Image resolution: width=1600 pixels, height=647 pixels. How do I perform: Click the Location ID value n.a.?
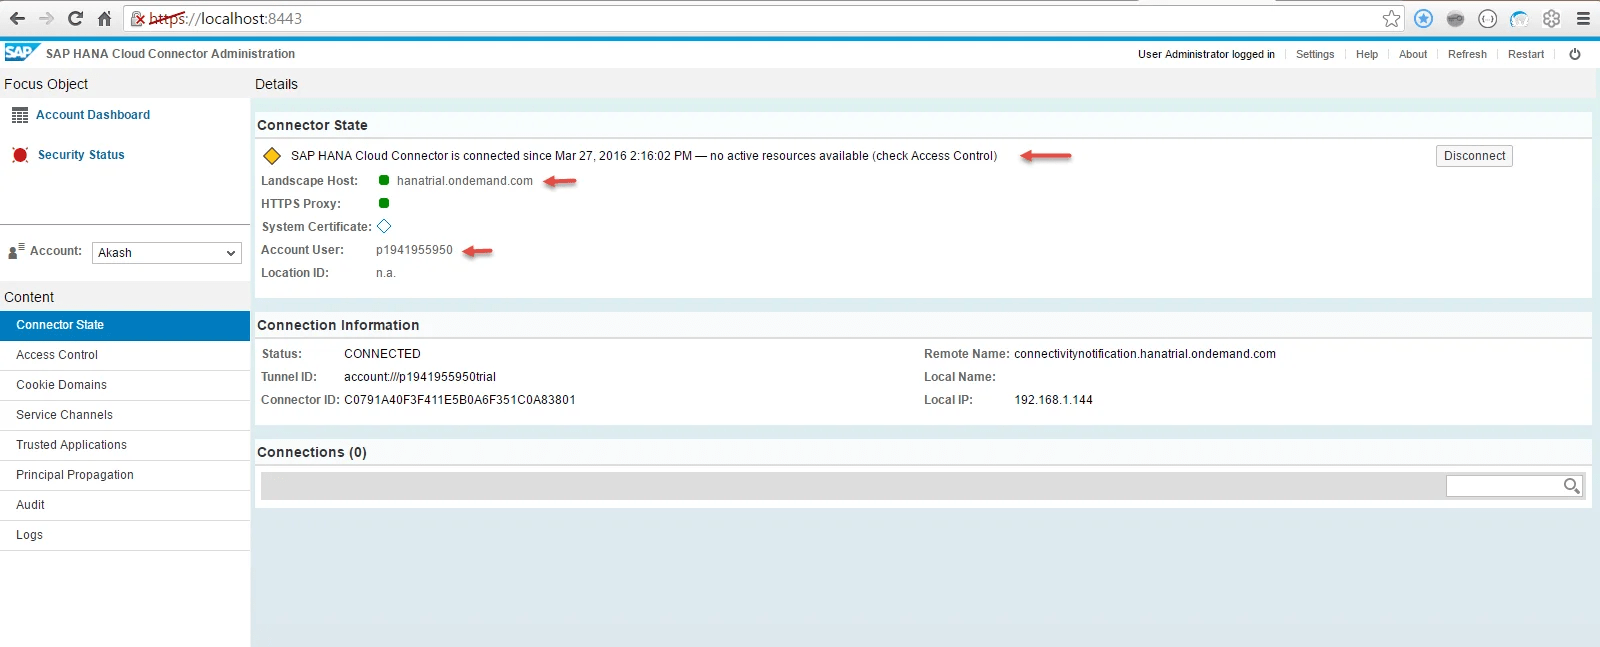pyautogui.click(x=386, y=273)
